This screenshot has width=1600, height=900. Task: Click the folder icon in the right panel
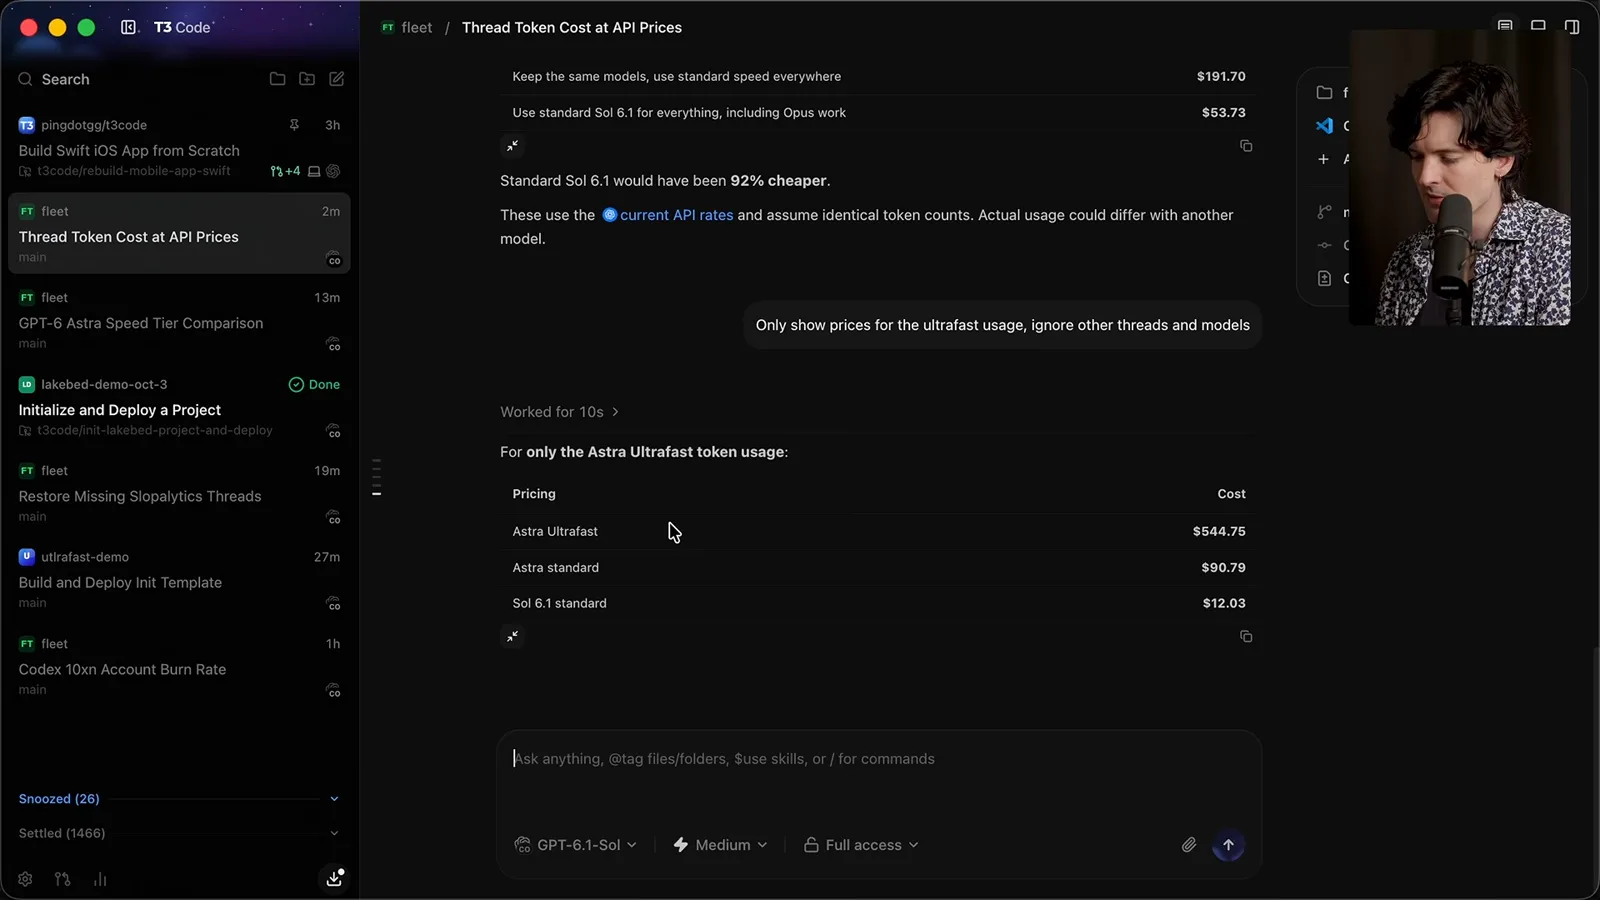pos(1324,93)
